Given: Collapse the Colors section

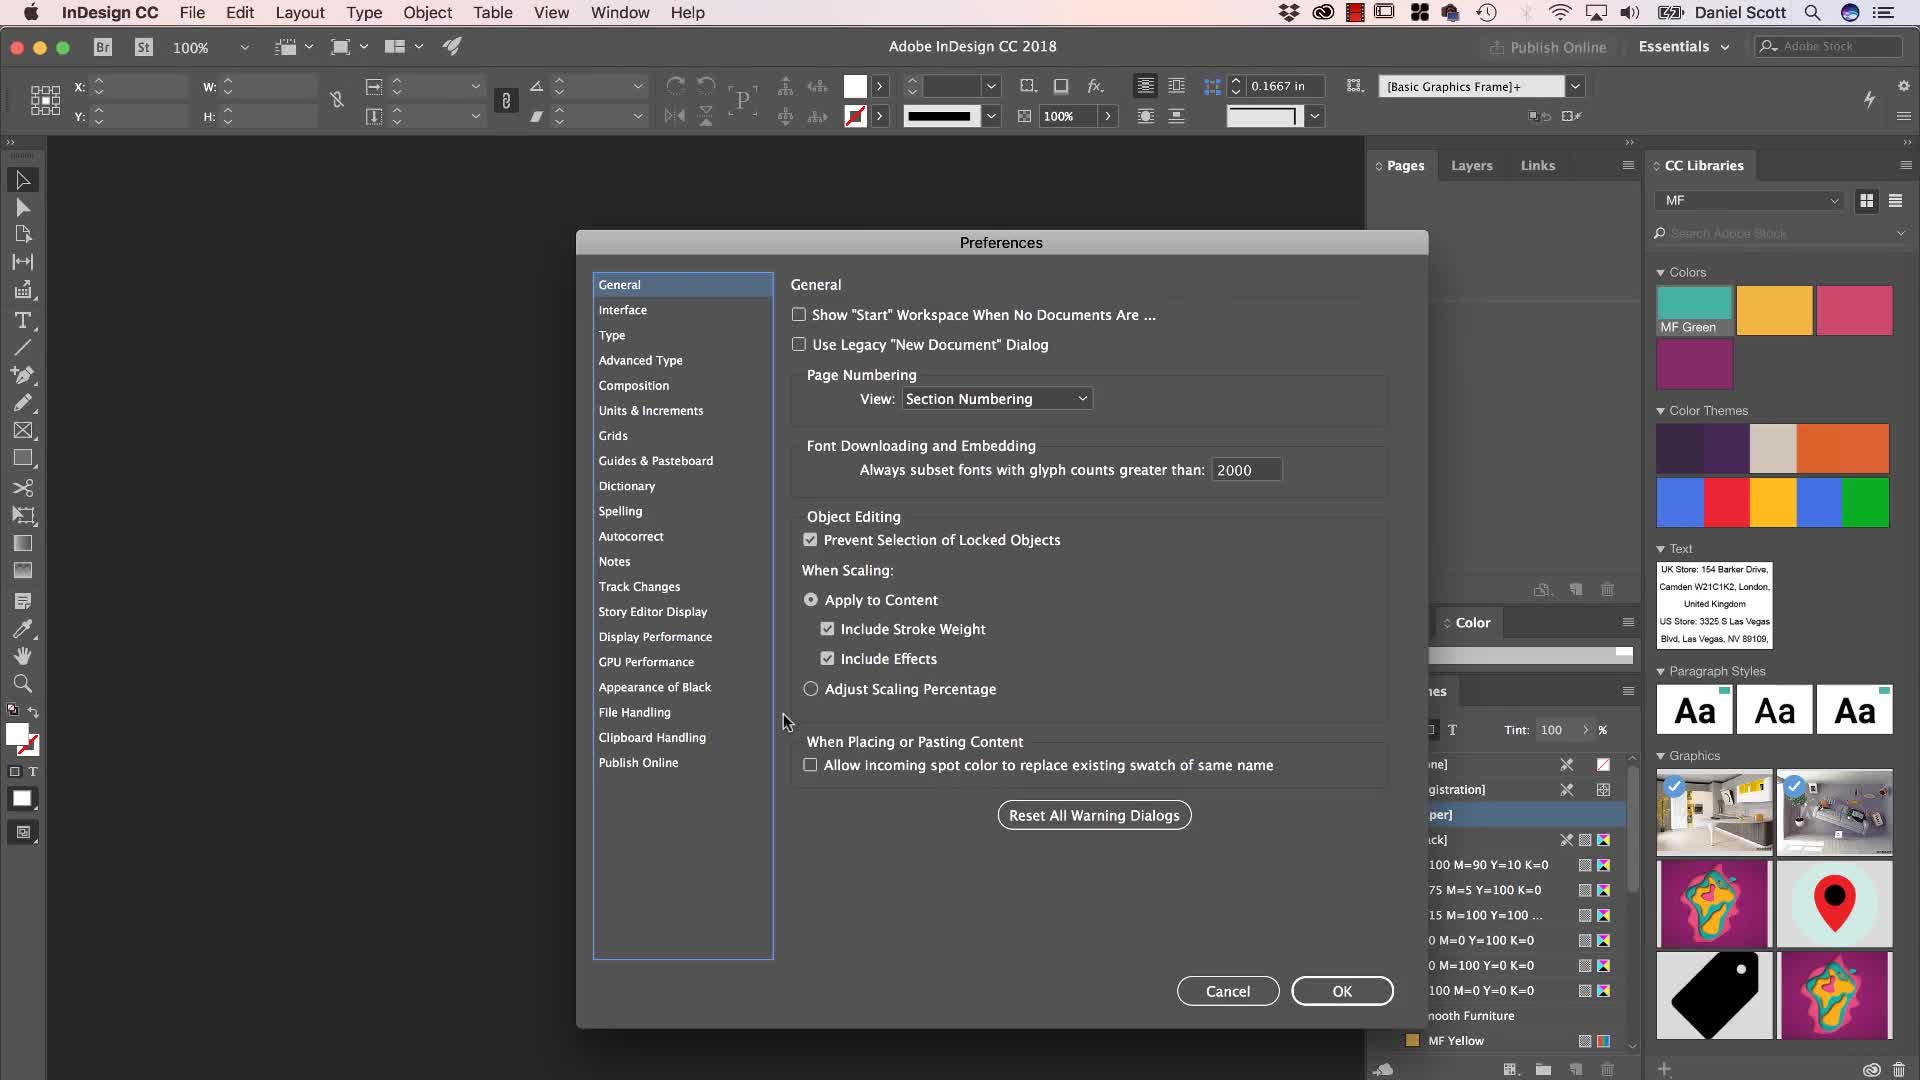Looking at the screenshot, I should click(1660, 273).
